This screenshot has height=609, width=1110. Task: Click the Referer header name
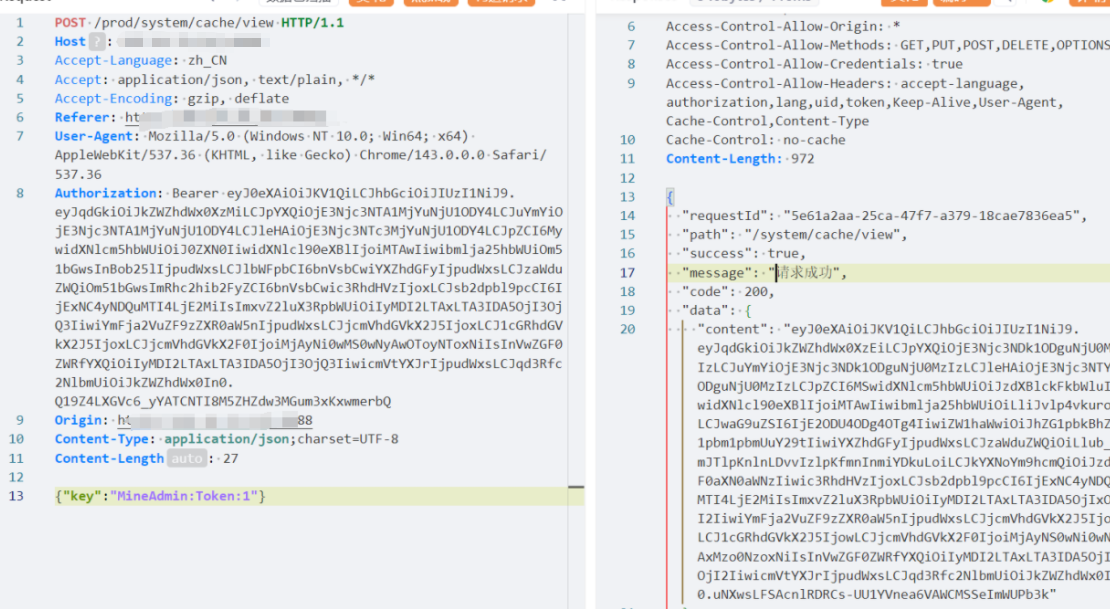[85, 117]
